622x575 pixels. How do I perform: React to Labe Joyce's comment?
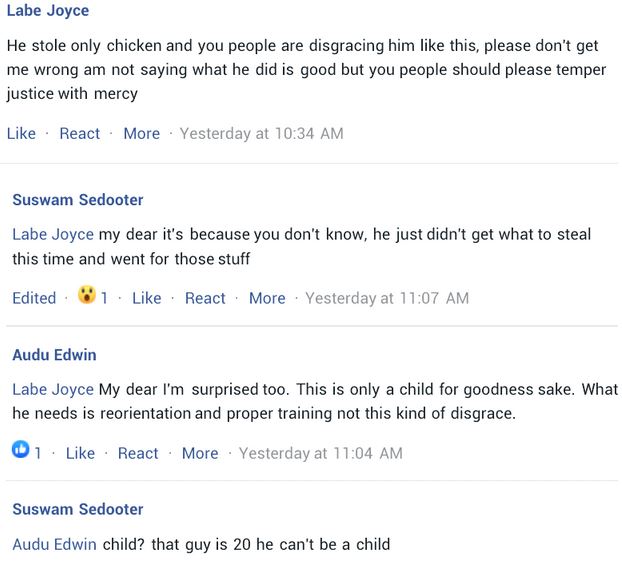(x=80, y=133)
